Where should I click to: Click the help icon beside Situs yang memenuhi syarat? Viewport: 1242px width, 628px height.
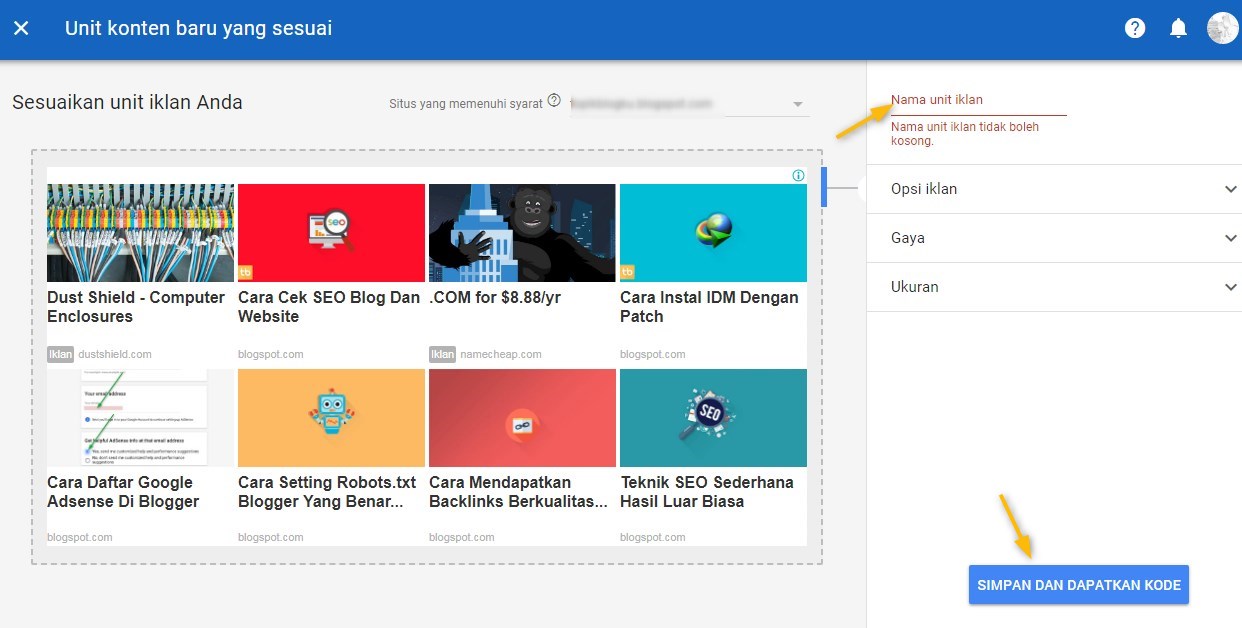(x=554, y=100)
